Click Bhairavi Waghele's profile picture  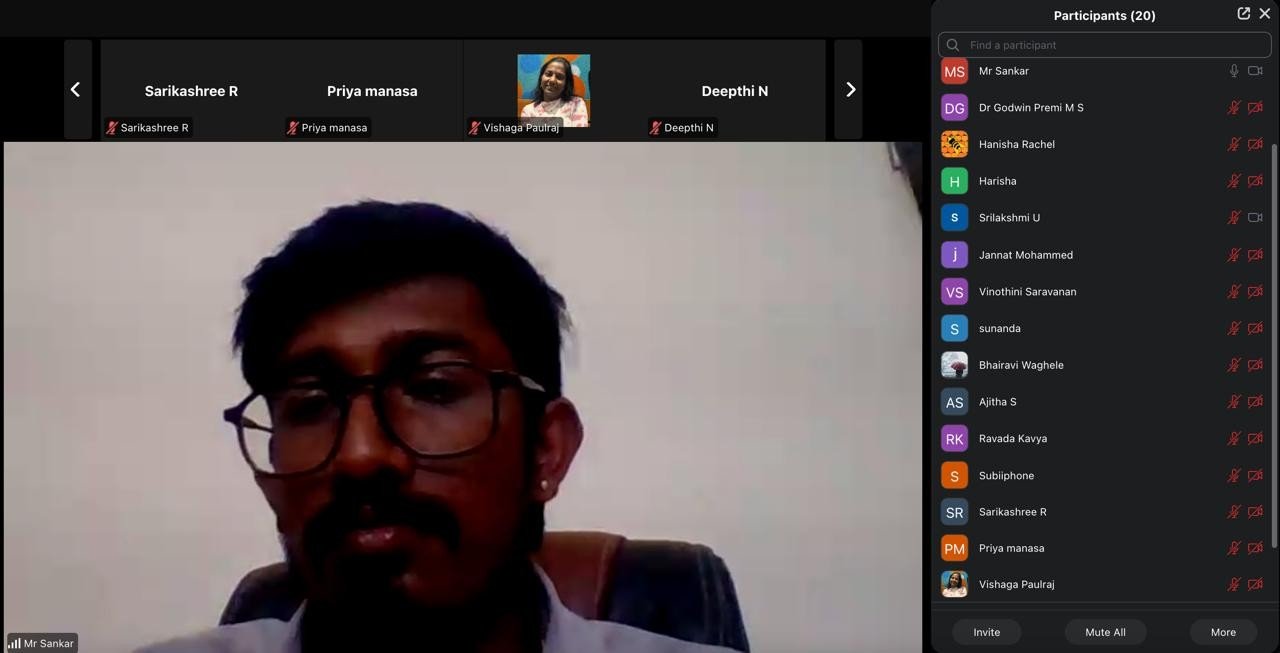954,365
